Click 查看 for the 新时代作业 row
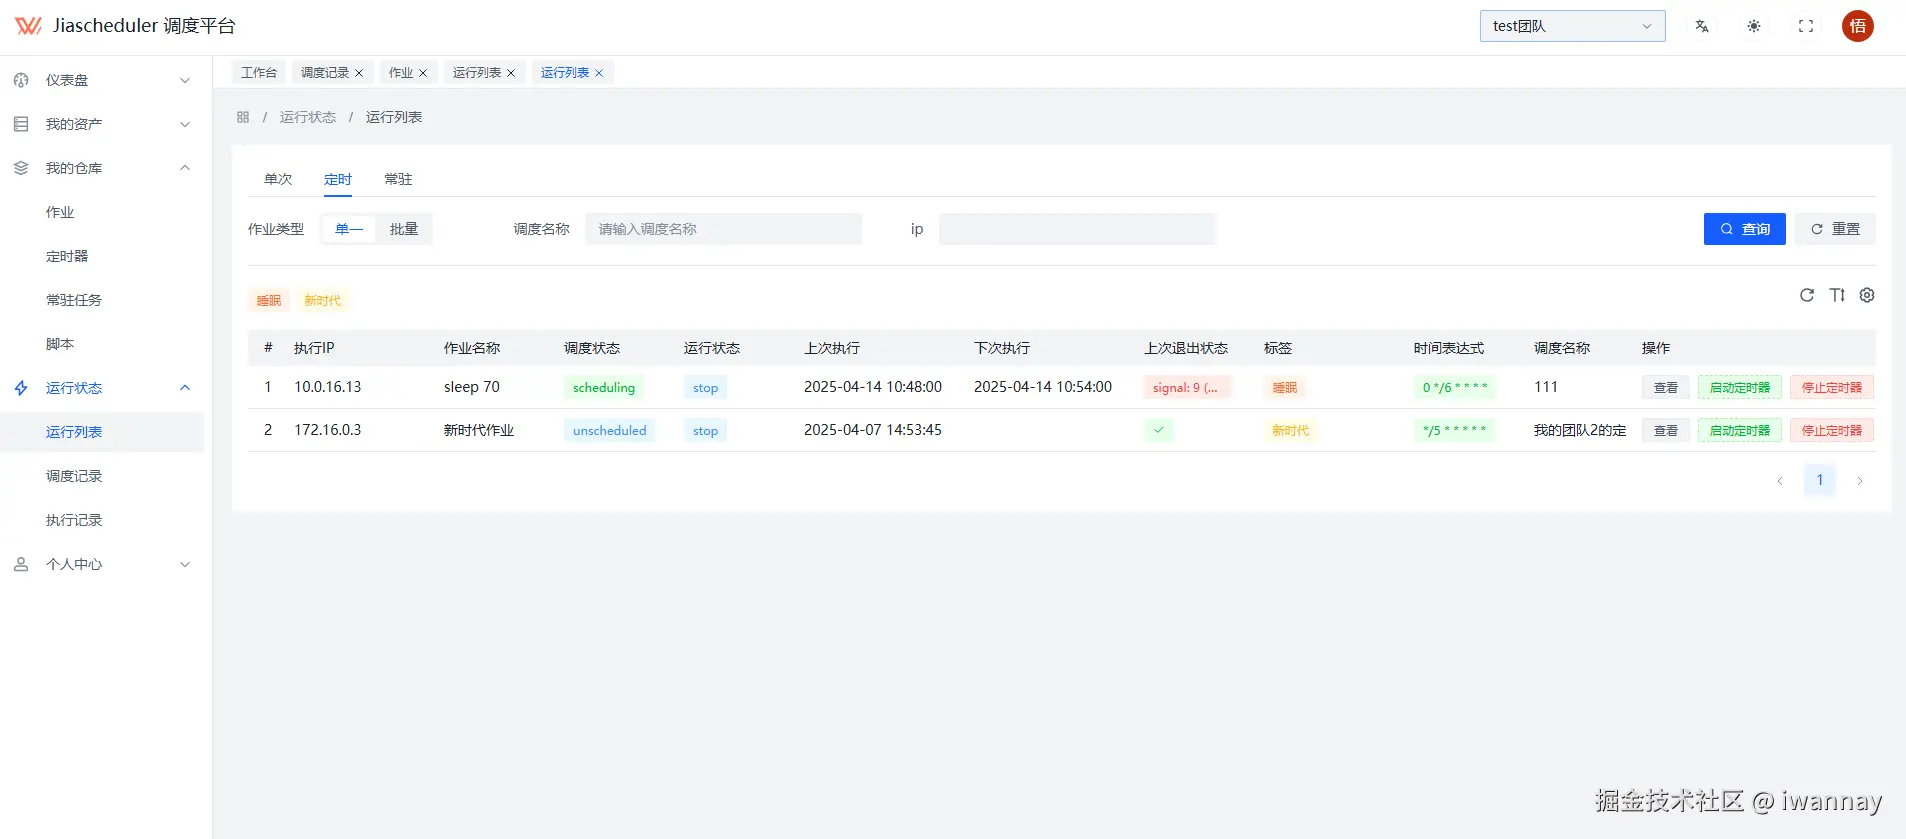The height and width of the screenshot is (839, 1906). click(x=1666, y=431)
